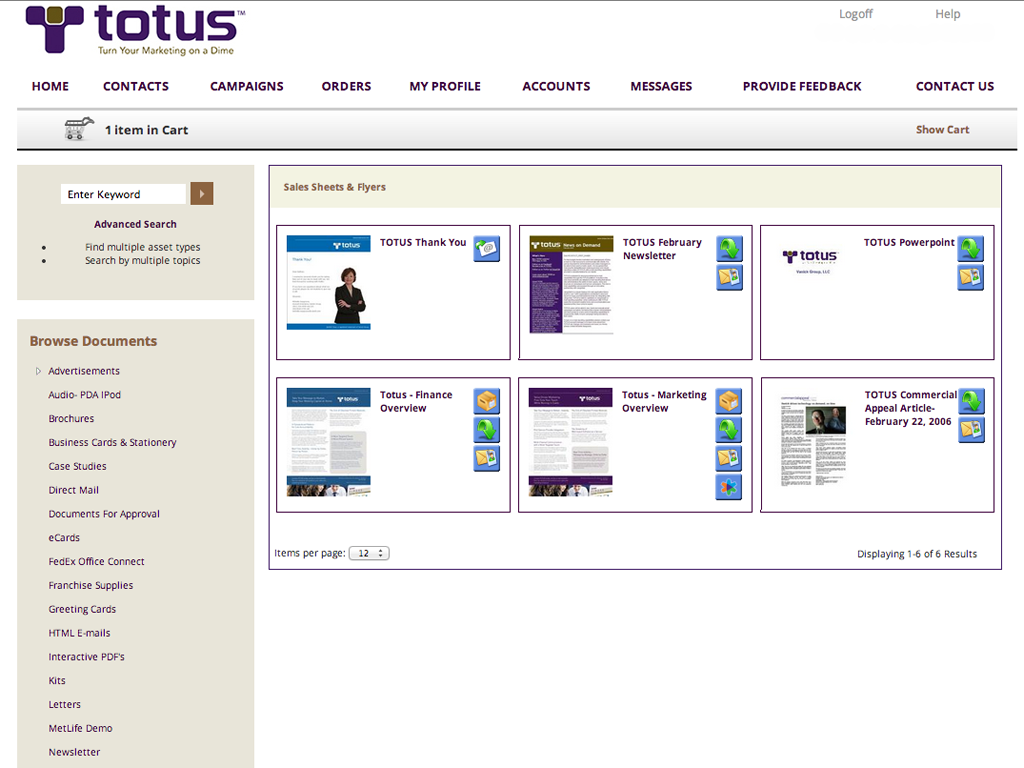
Task: Open the Kits category
Action: [57, 680]
